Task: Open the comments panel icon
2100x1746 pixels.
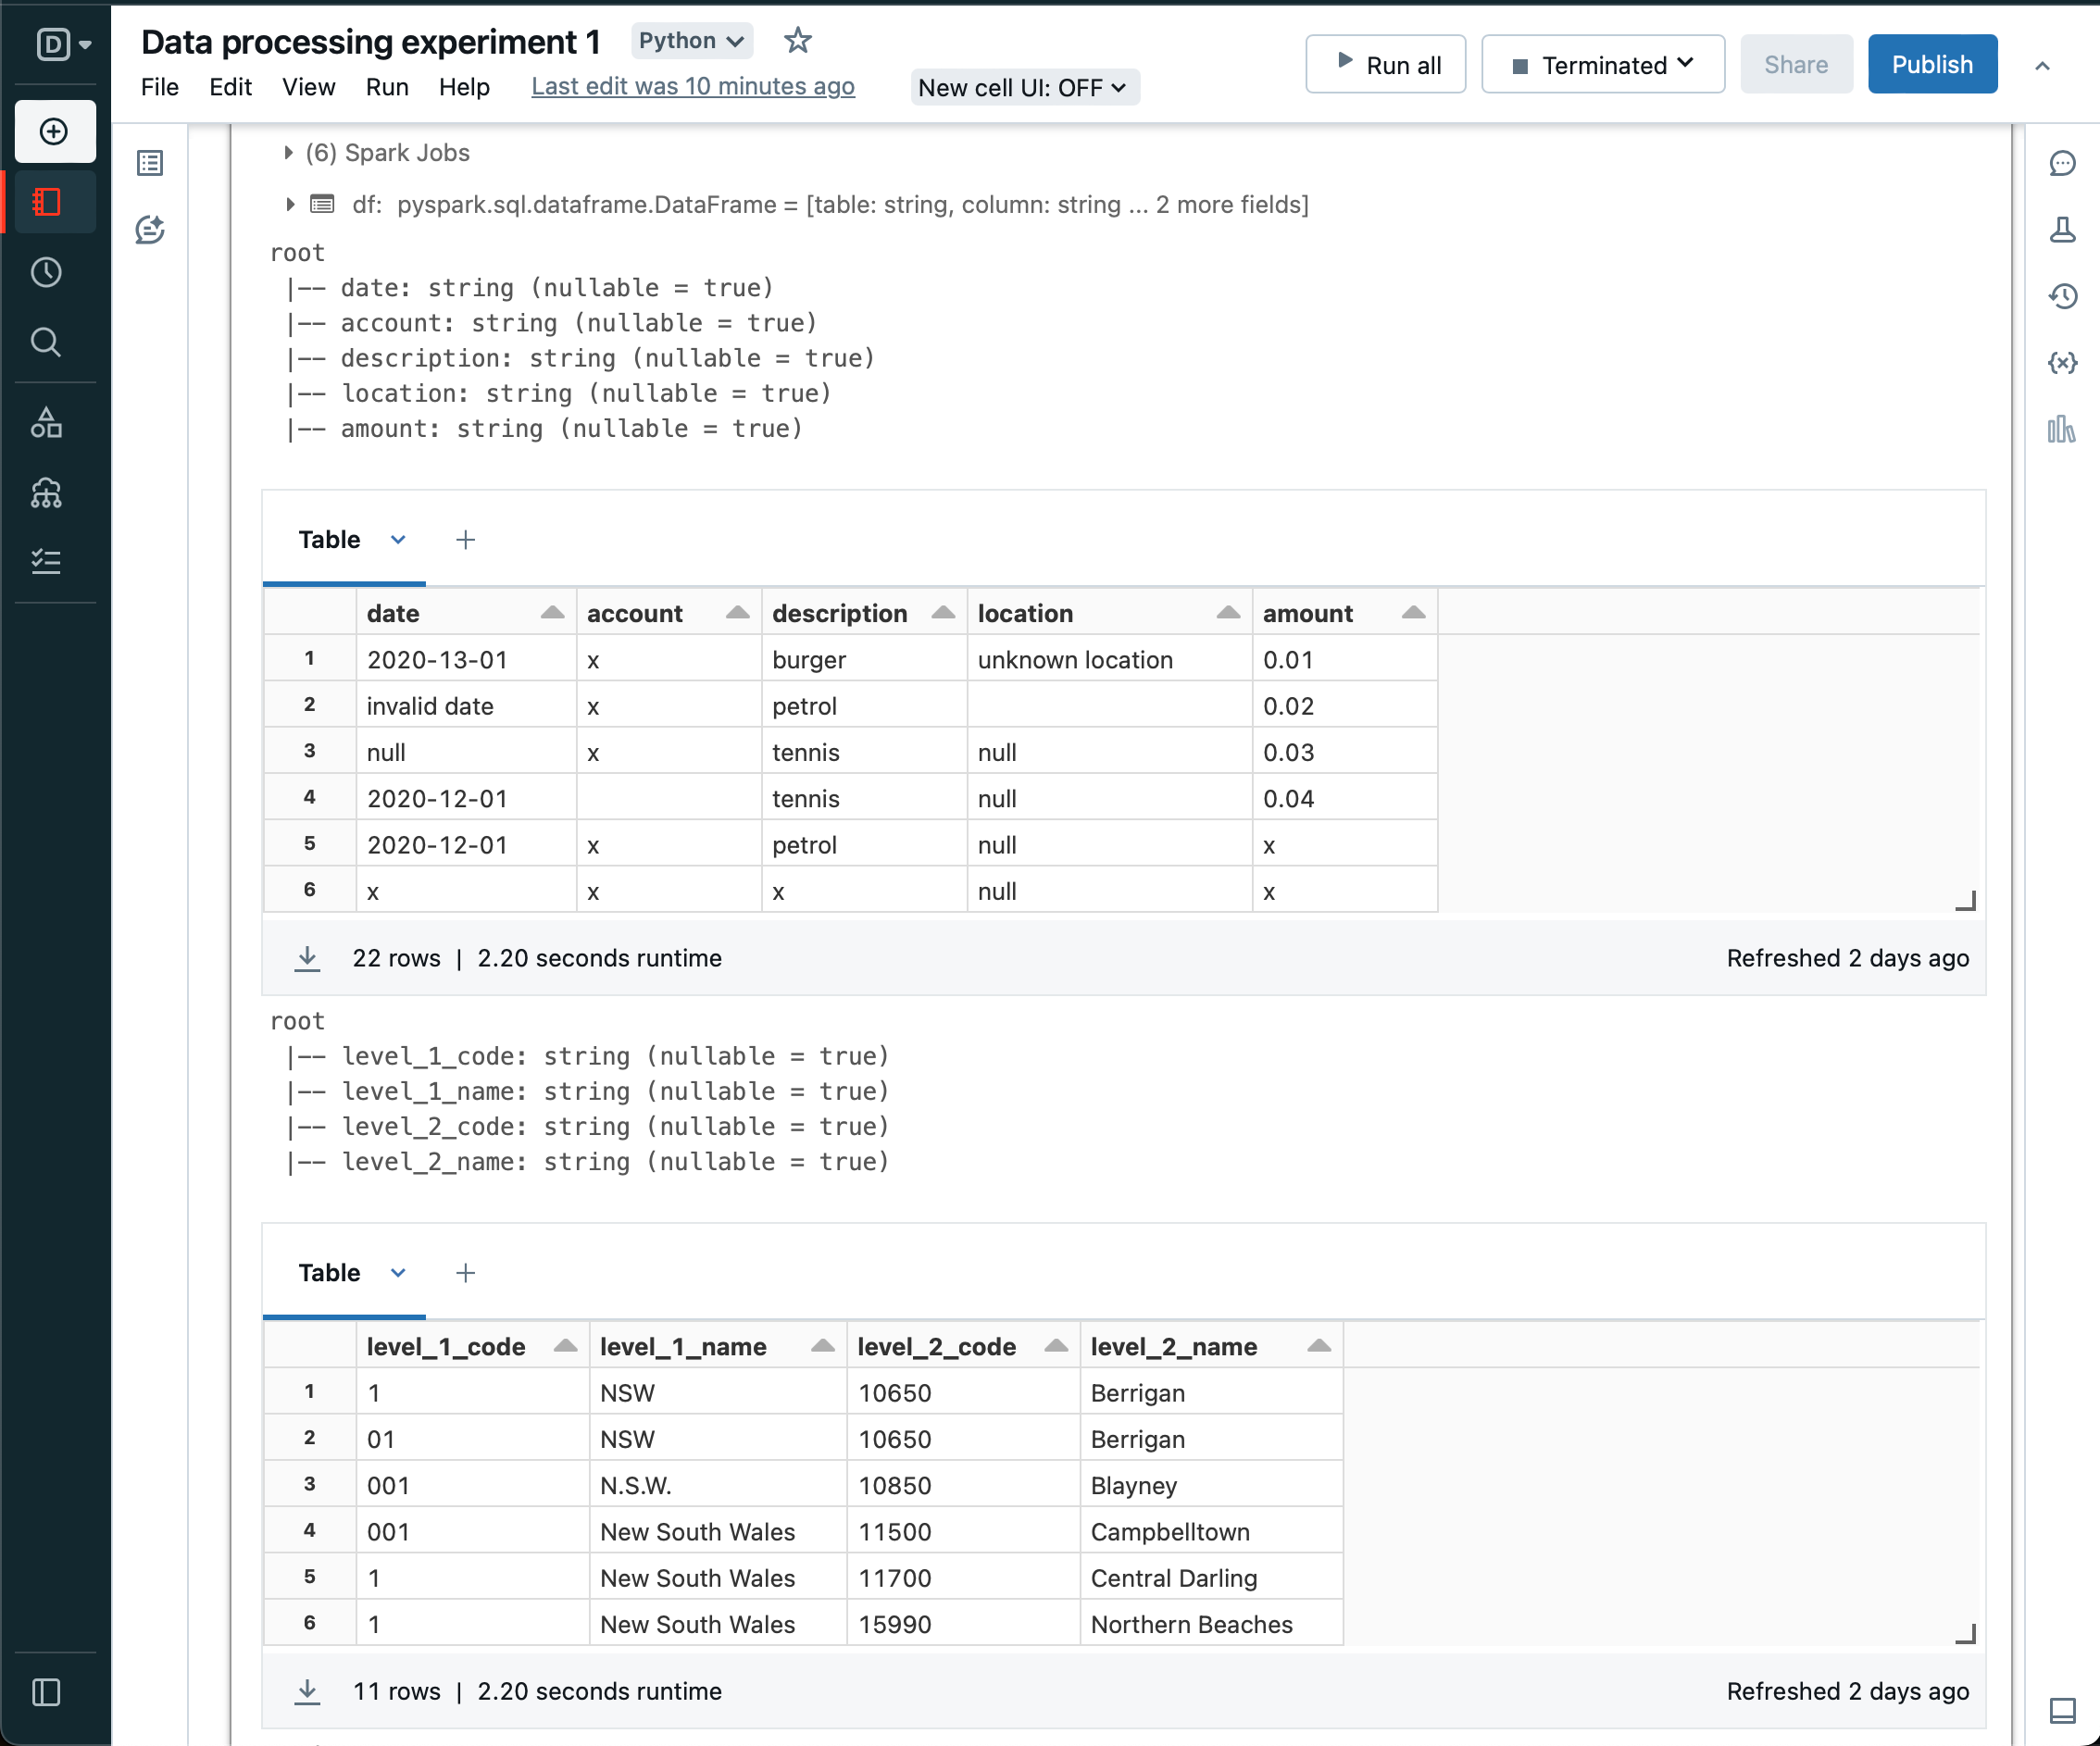Action: click(x=2062, y=163)
